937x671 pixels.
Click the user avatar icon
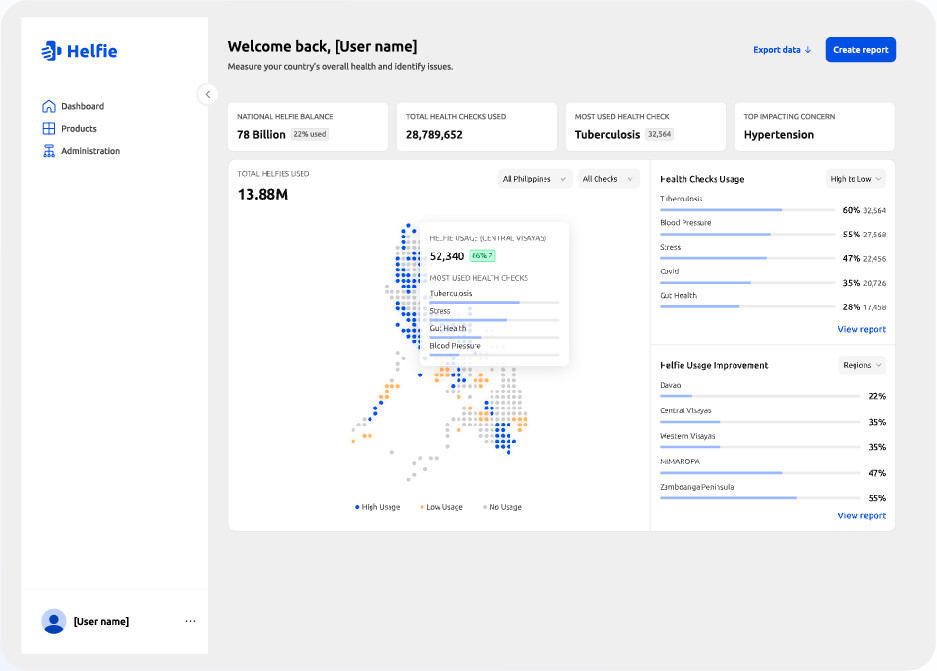(x=54, y=621)
